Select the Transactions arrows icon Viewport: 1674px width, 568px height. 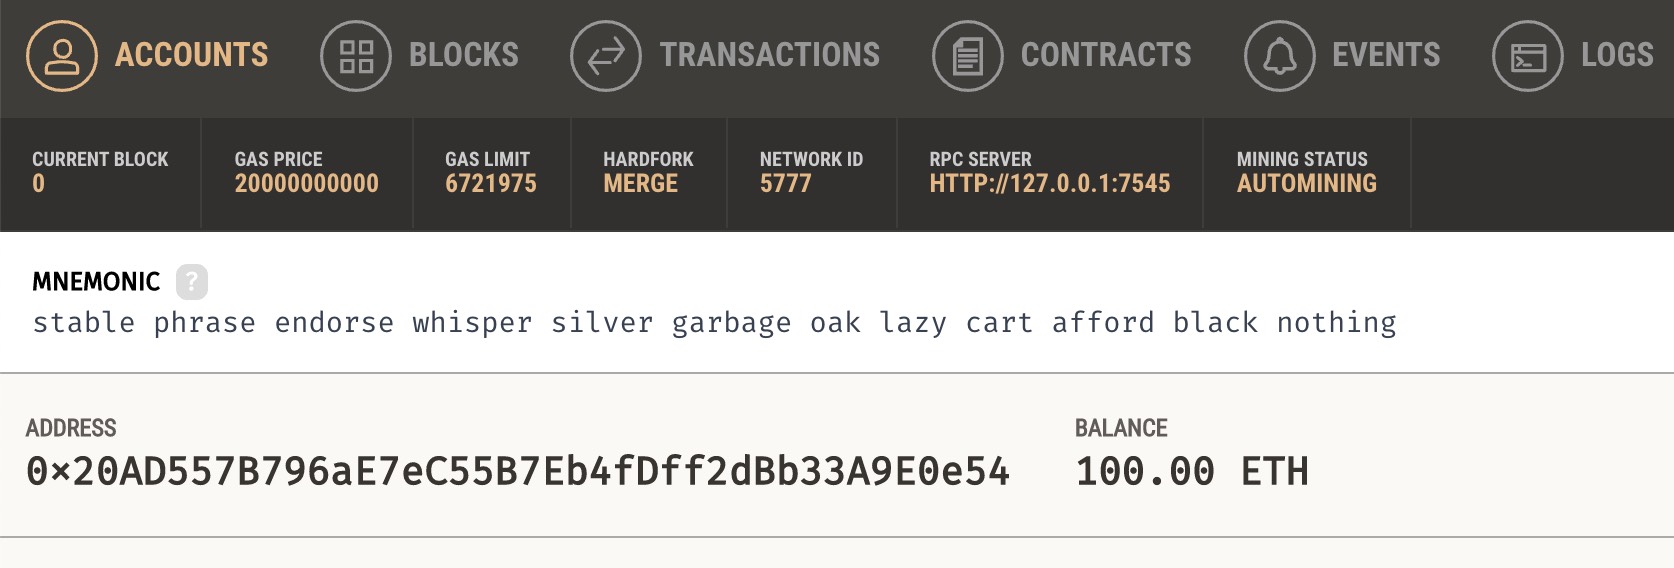point(606,56)
